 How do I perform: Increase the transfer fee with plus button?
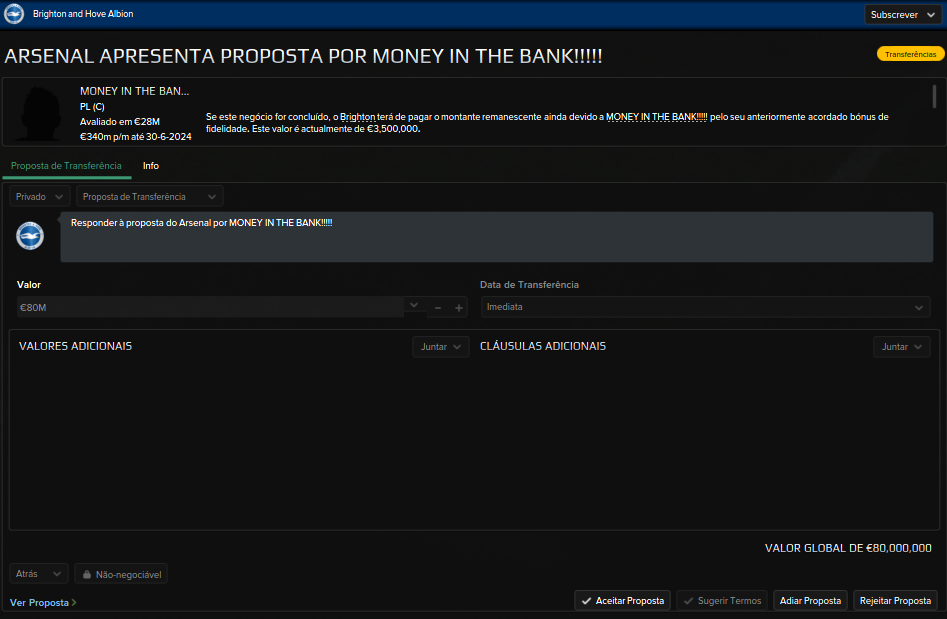458,308
